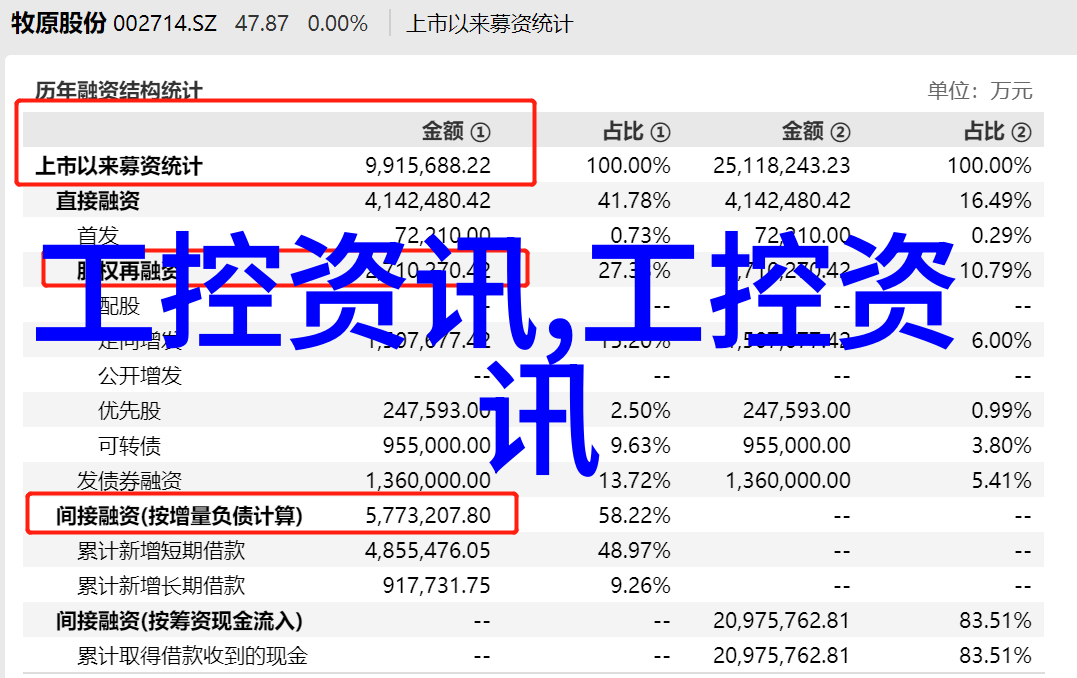Select 20,975,762.81 in the 累计取得借款收到的现金 row
1077x678 pixels.
pos(782,656)
